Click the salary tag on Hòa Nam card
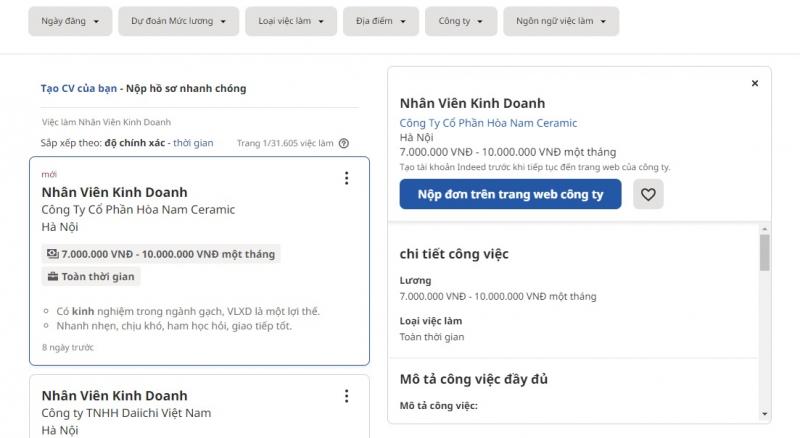The width and height of the screenshot is (800, 438). [x=161, y=254]
